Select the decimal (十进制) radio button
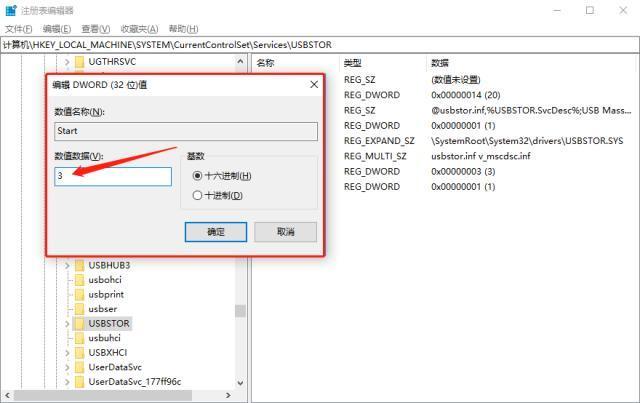The width and height of the screenshot is (640, 403). (x=197, y=196)
